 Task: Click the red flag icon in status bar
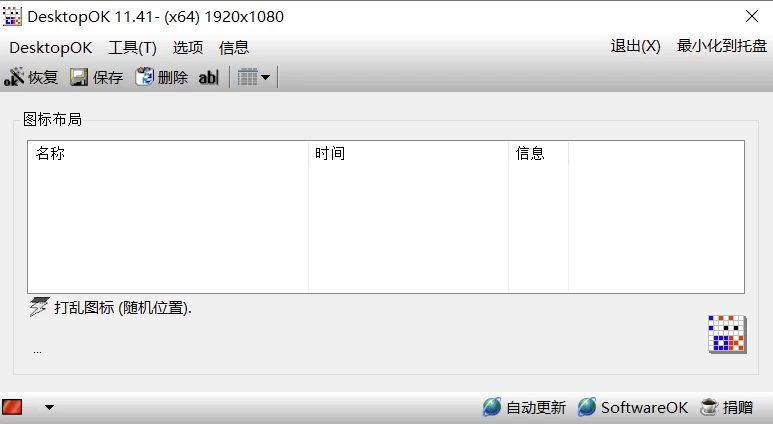coord(13,407)
